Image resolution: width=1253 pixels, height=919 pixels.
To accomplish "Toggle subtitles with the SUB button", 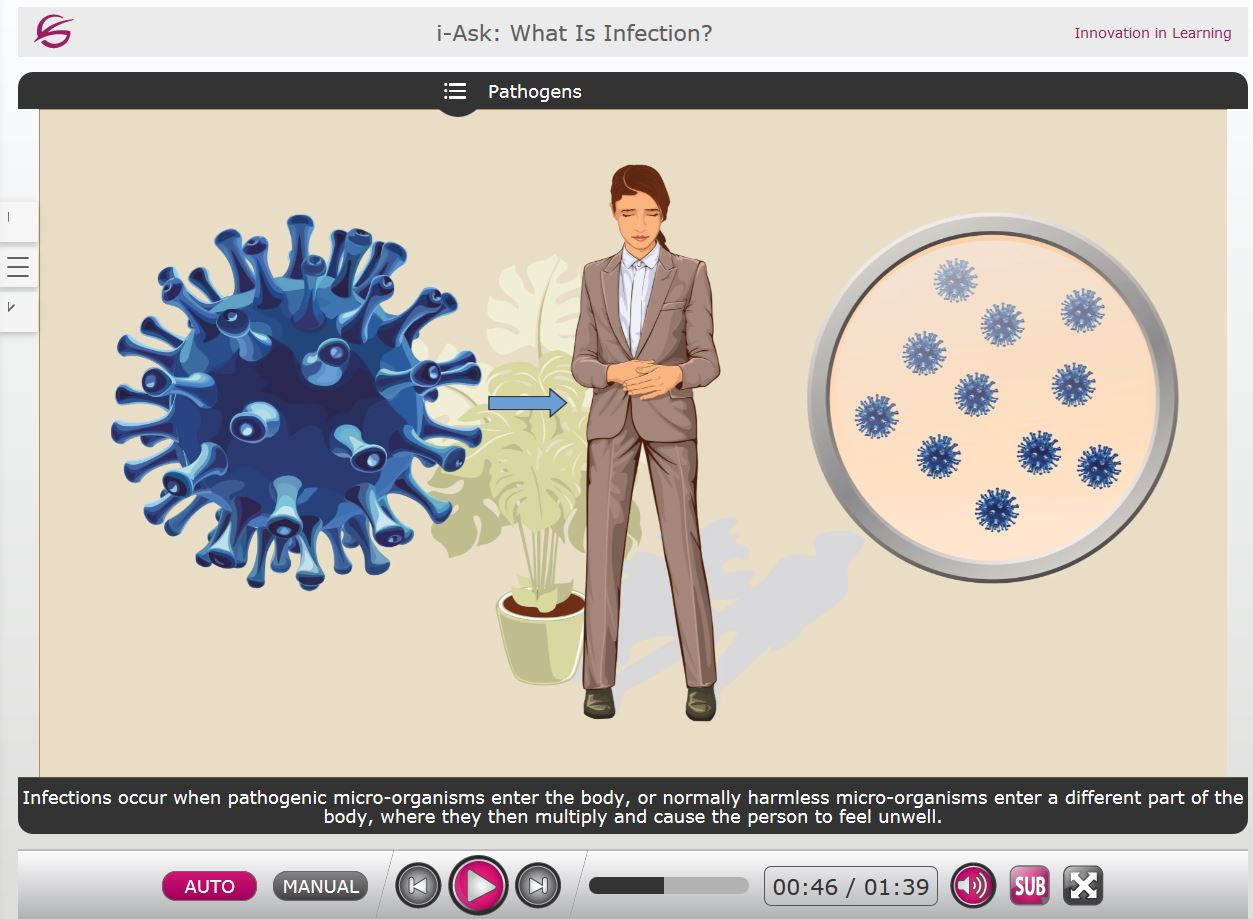I will [x=1029, y=885].
